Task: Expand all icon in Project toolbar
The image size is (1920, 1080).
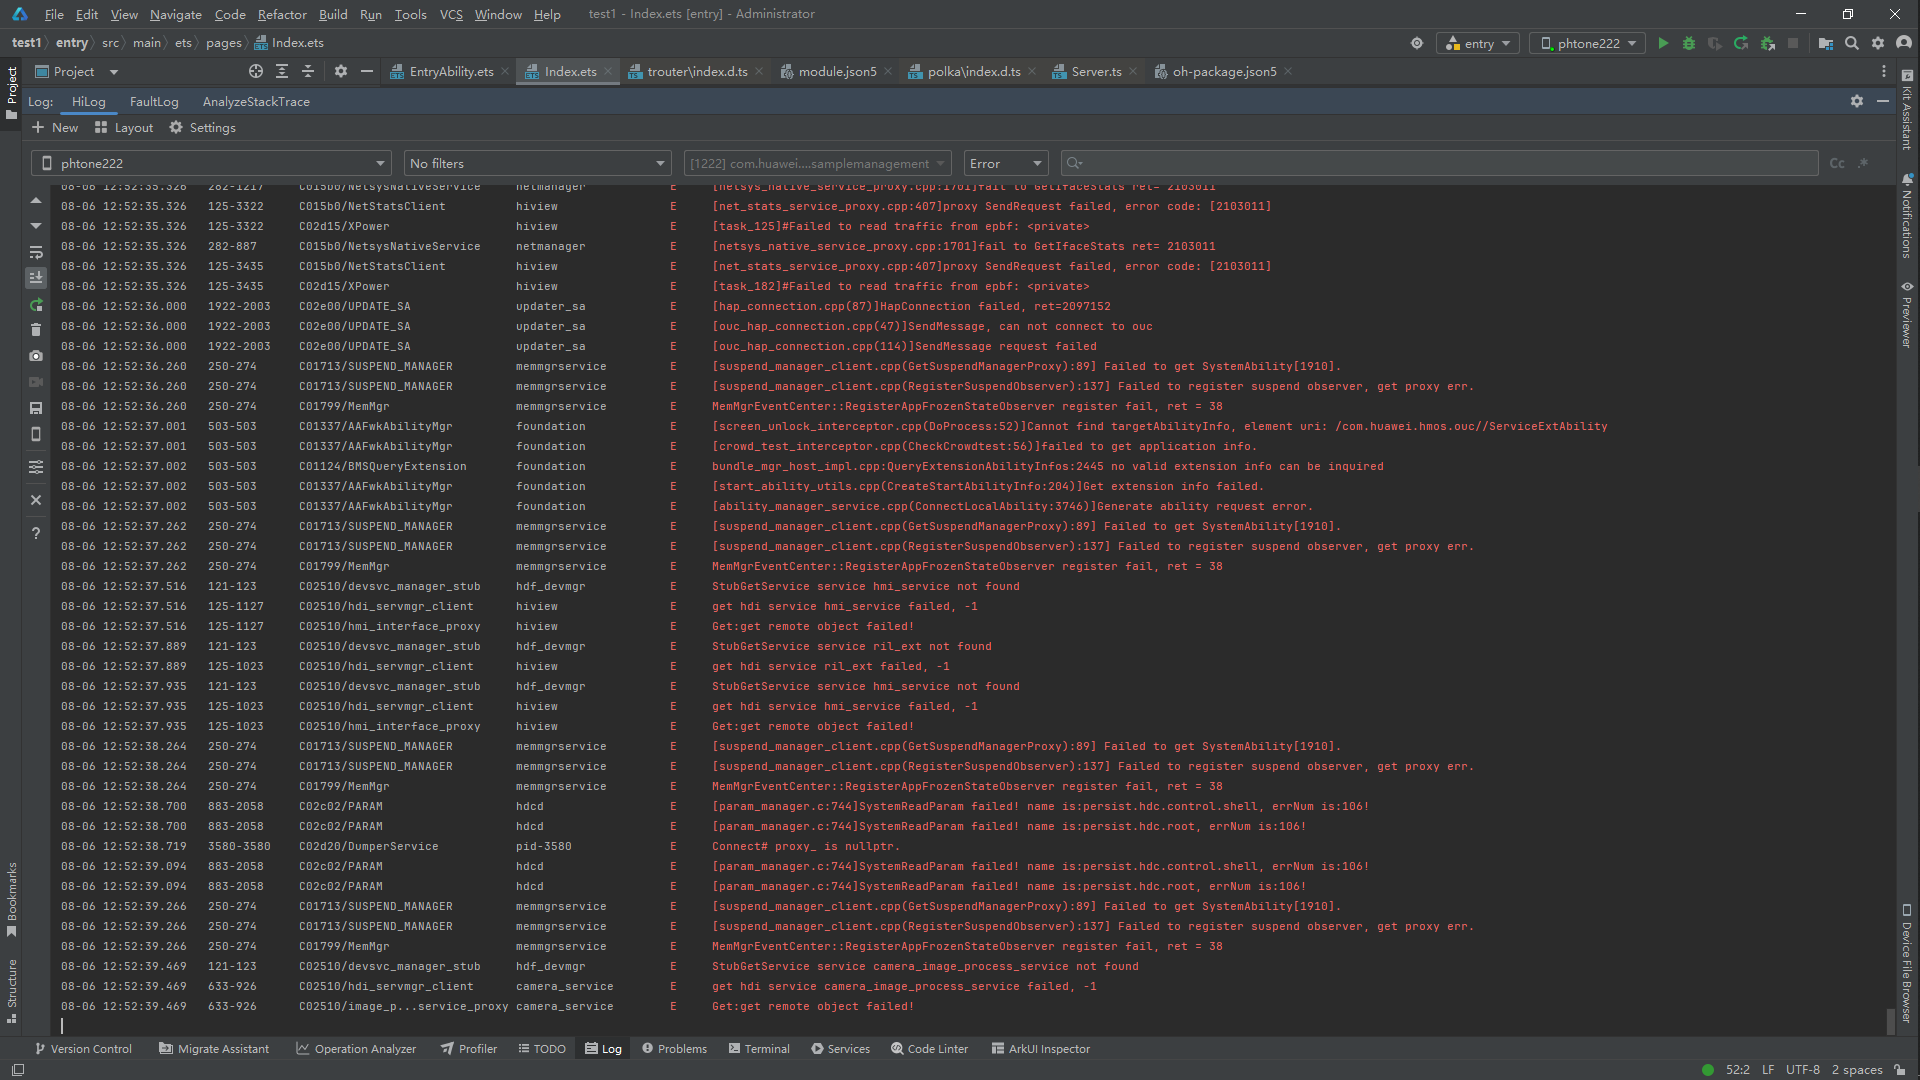Action: coord(282,71)
